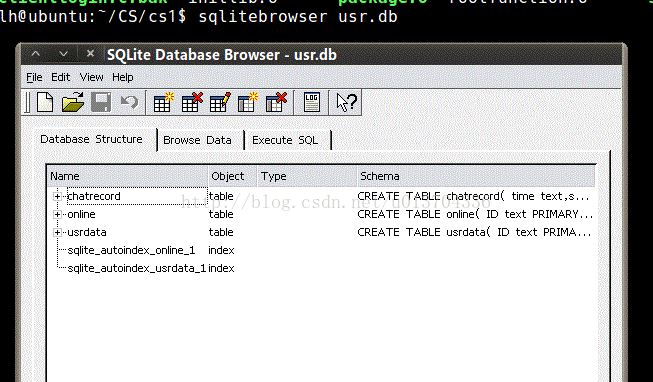The height and width of the screenshot is (382, 653).
Task: Select sqlite_autoindex_online_1 index row
Action: 322,250
